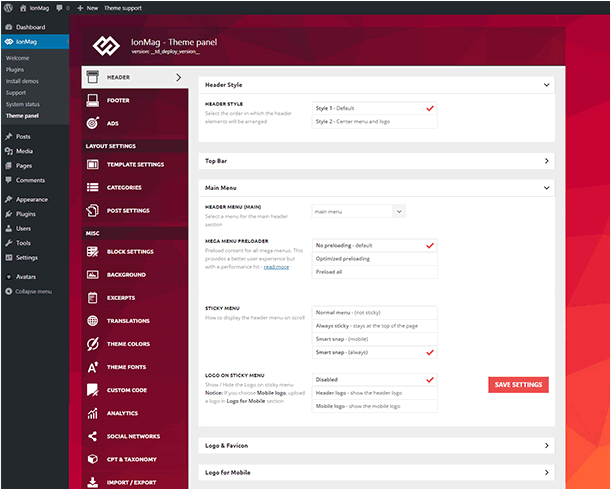Choose Mobile logo for sticky menu
This screenshot has height=489, width=611.
point(374,406)
